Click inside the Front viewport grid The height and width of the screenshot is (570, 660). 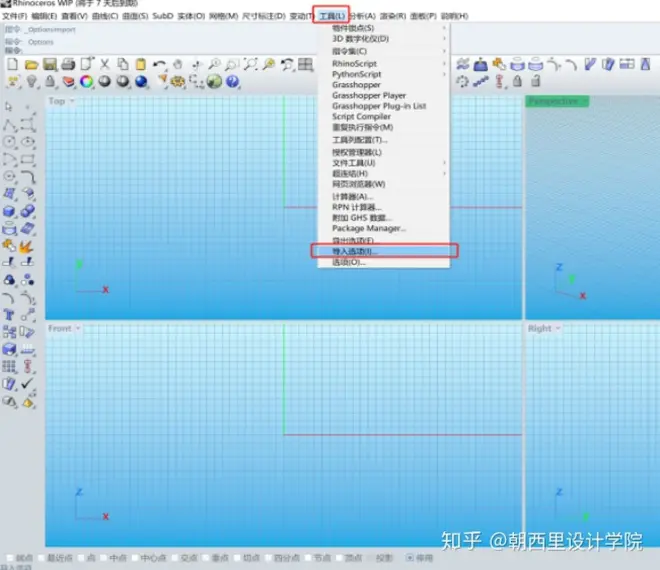click(283, 434)
